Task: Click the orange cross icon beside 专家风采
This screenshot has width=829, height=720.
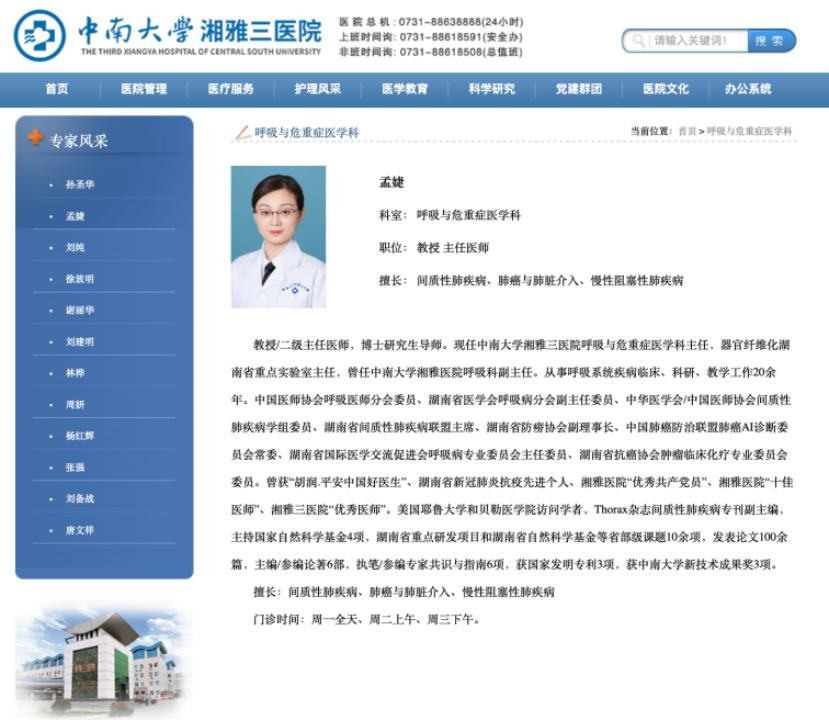Action: point(36,138)
